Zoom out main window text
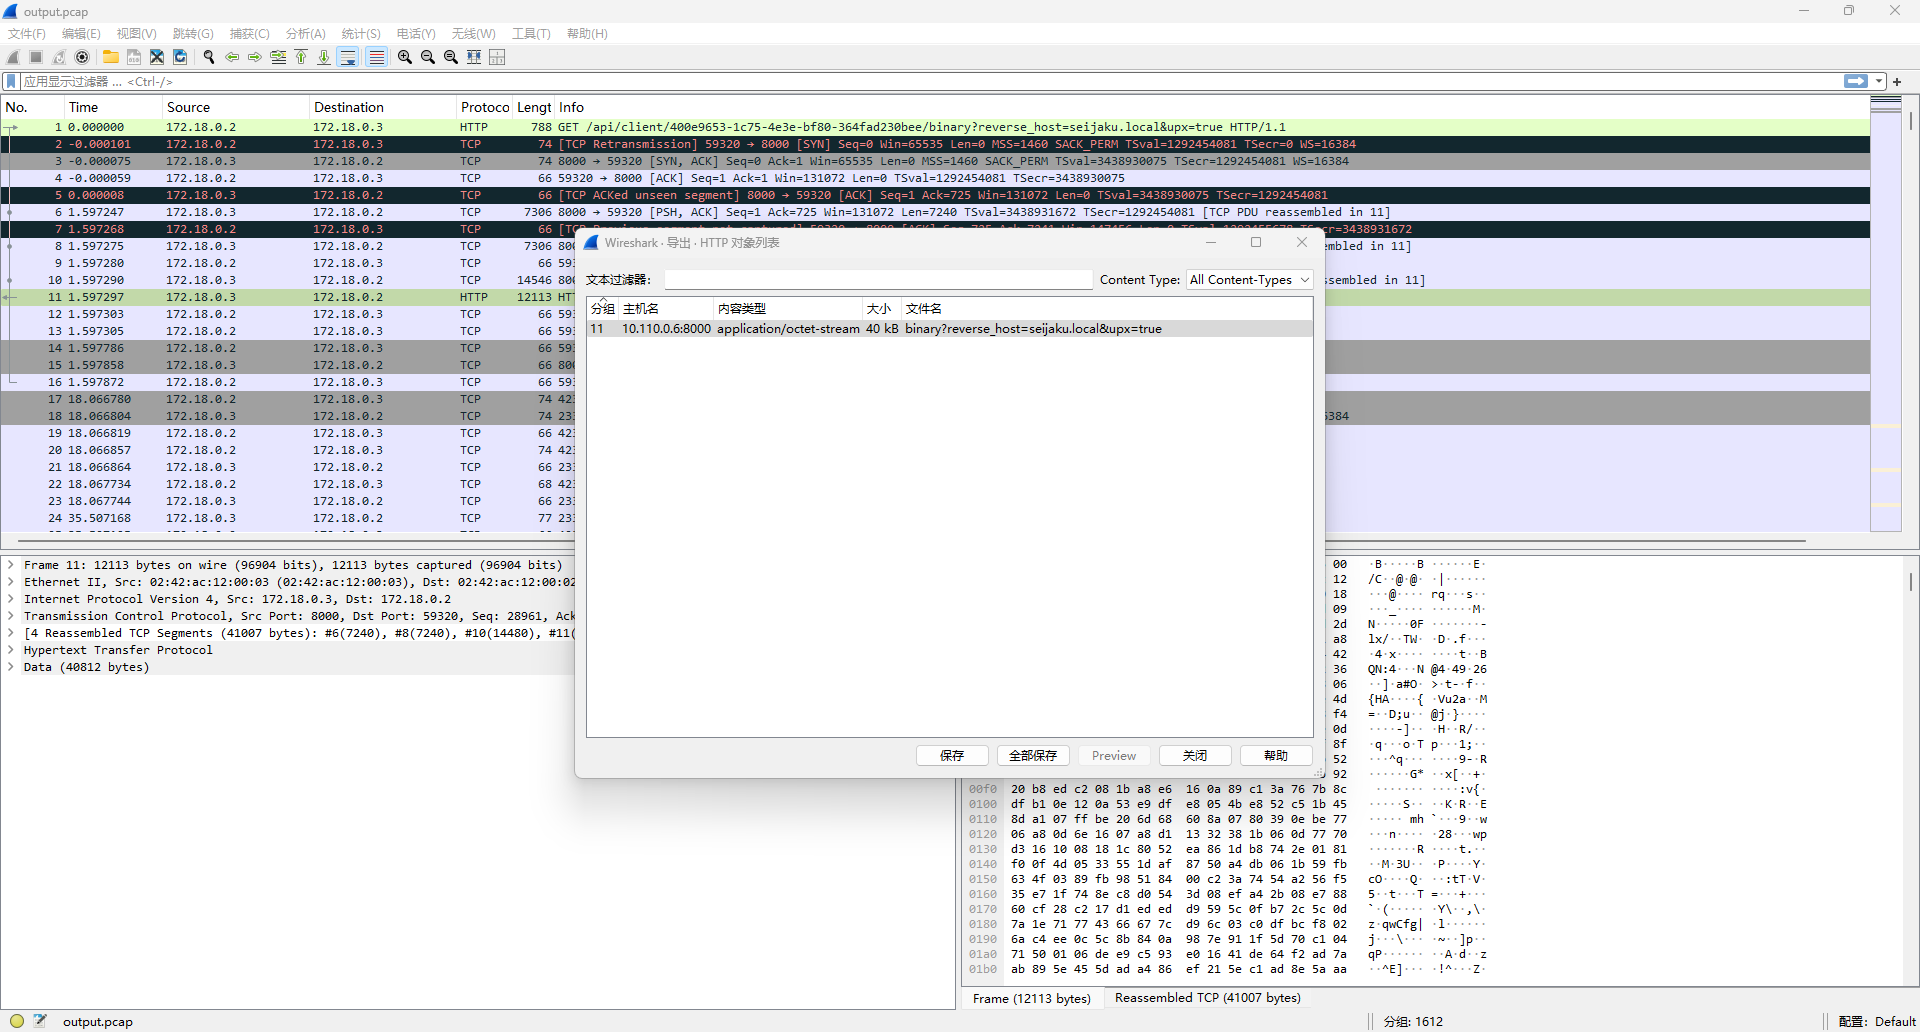The height and width of the screenshot is (1032, 1920). tap(428, 57)
